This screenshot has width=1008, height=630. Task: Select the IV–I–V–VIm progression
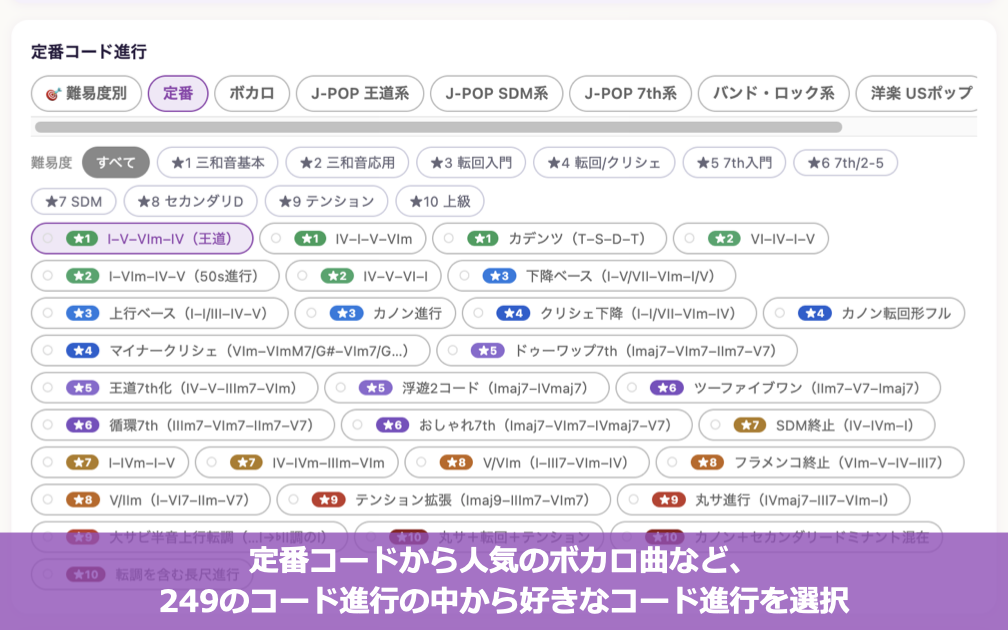[x=343, y=238]
